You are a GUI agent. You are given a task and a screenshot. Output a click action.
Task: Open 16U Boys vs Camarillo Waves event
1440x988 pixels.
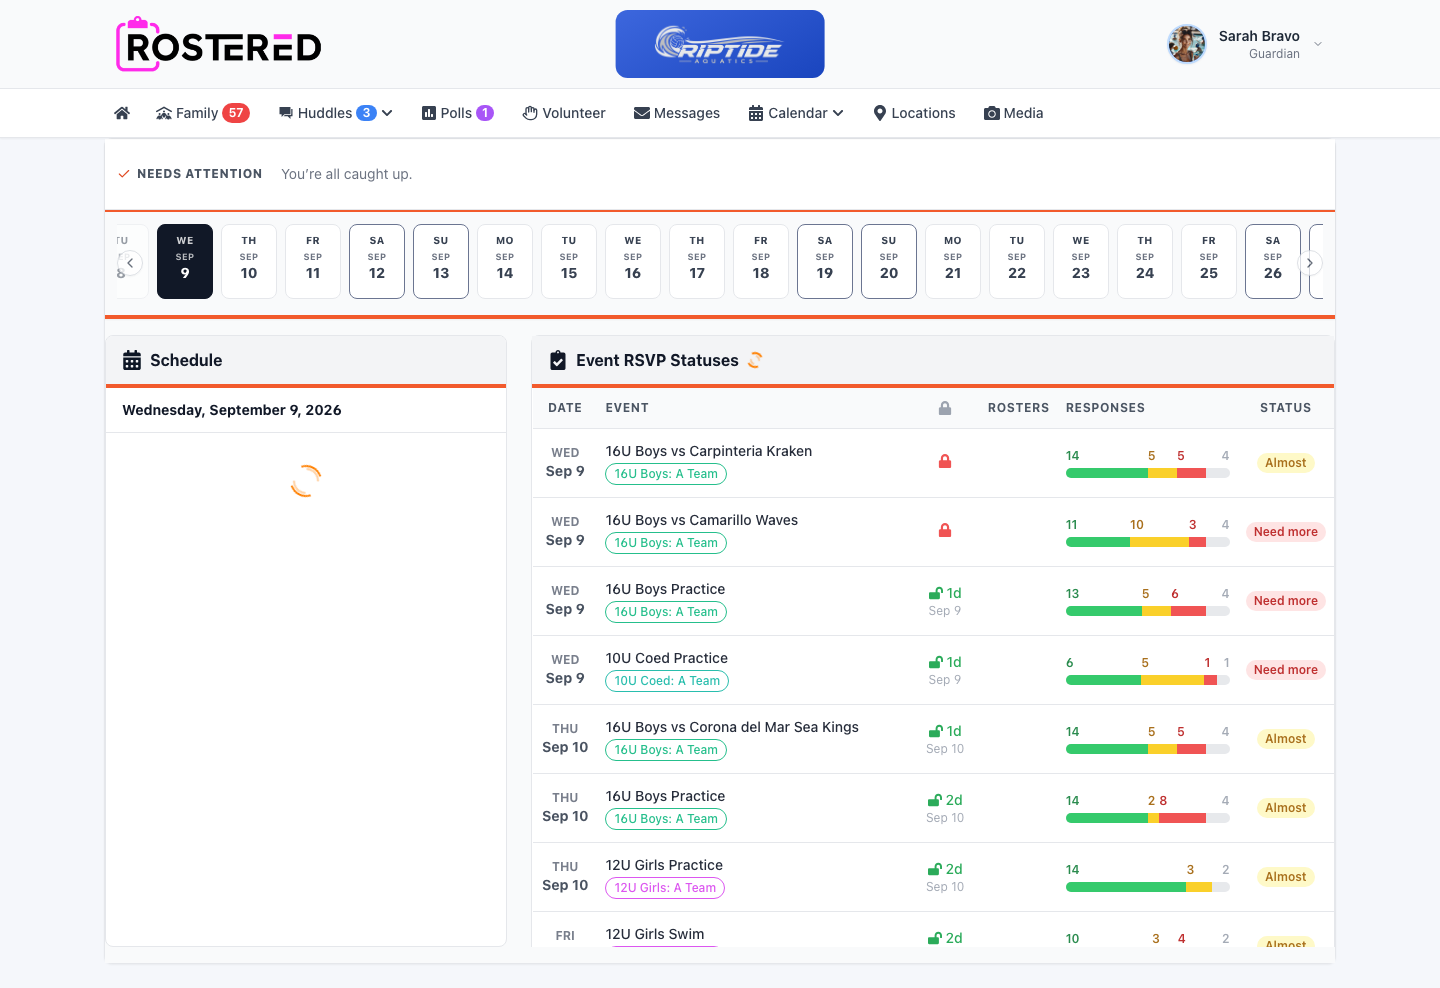[702, 520]
